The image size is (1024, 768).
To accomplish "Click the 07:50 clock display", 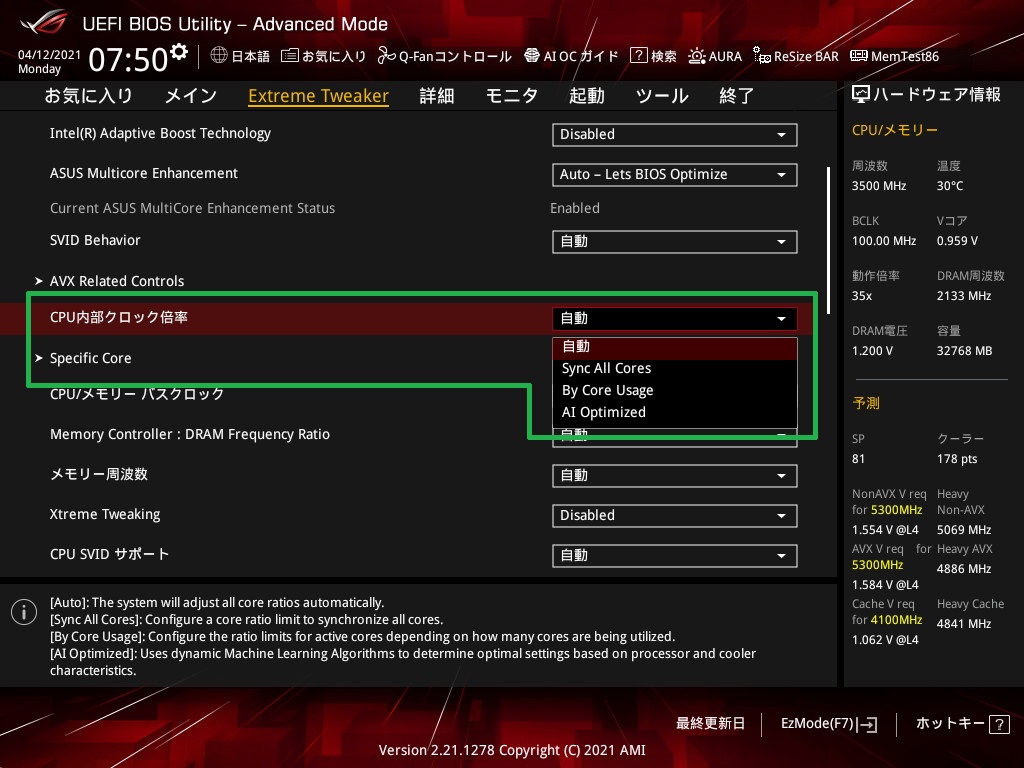I will pyautogui.click(x=129, y=59).
